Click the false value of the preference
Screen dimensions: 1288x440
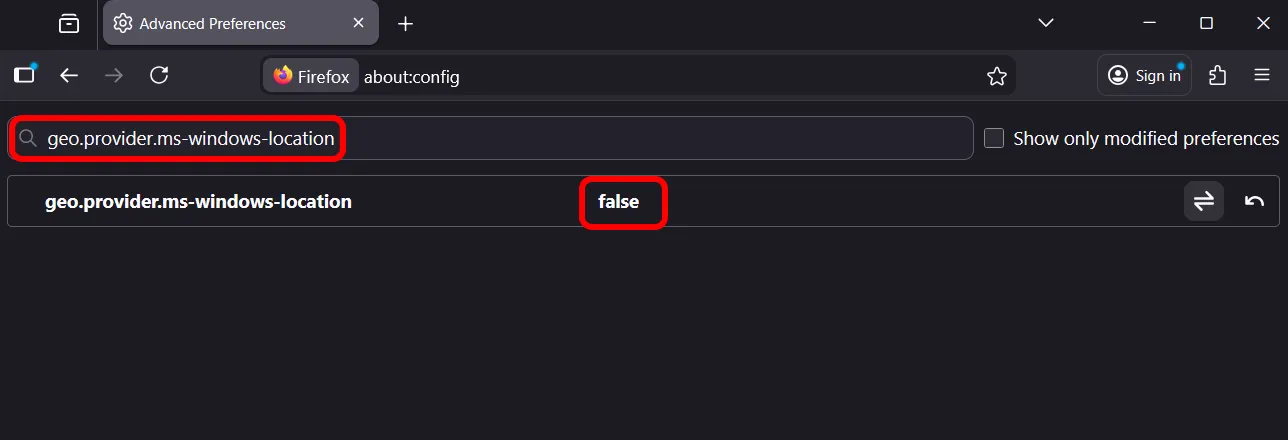click(619, 202)
